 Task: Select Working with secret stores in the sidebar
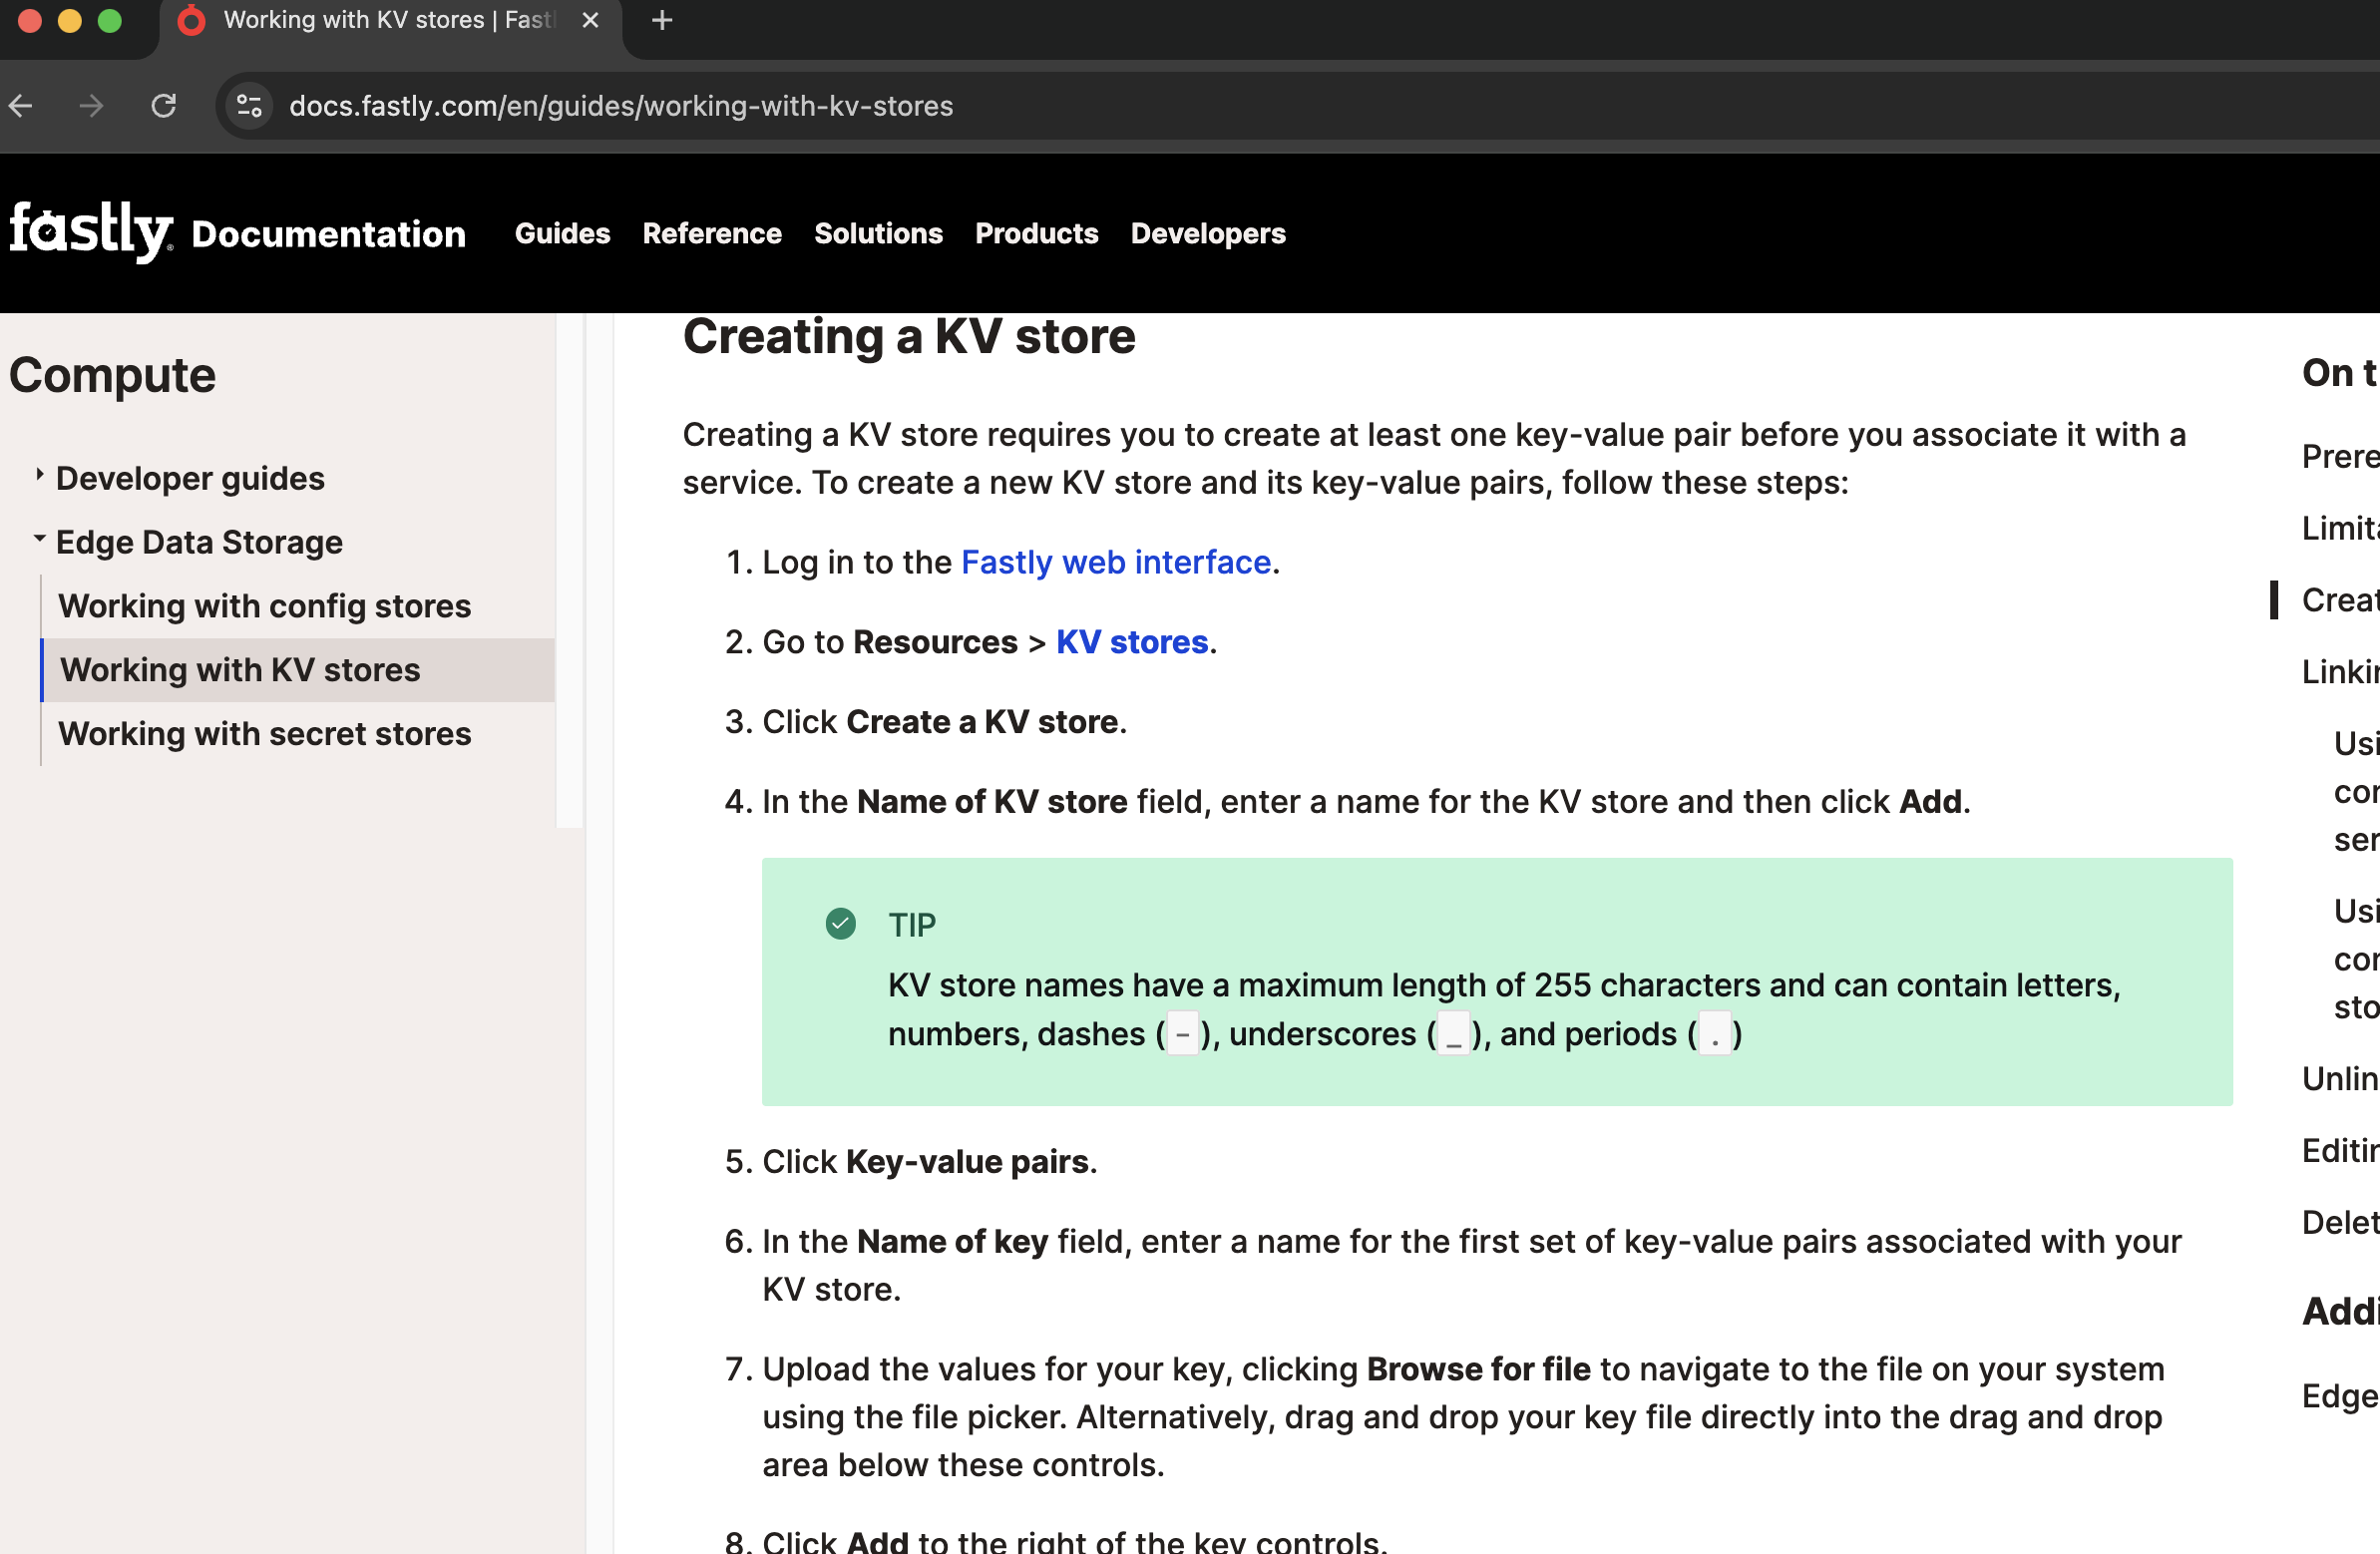coord(264,734)
